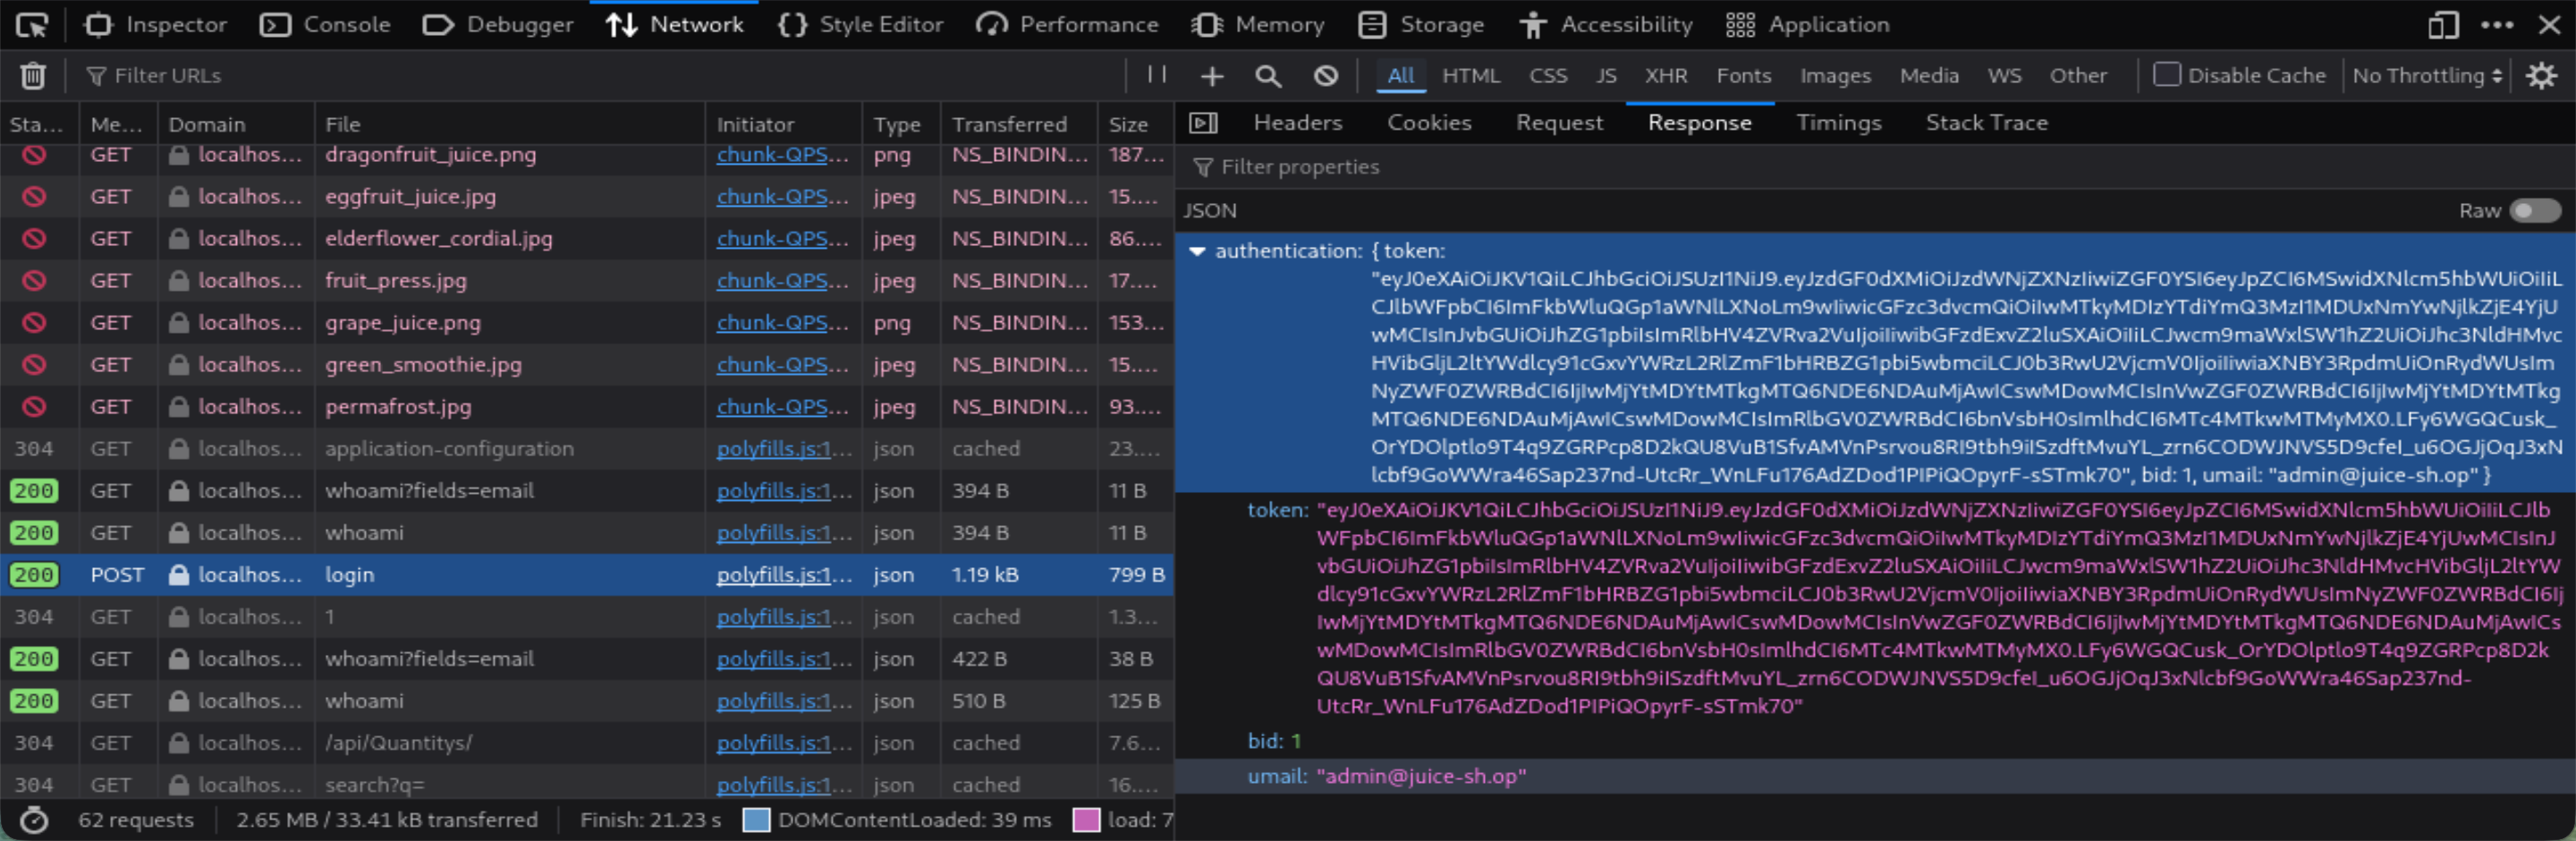Viewport: 2576px width, 841px height.
Task: Open the devtools more options menu
Action: tap(2497, 25)
